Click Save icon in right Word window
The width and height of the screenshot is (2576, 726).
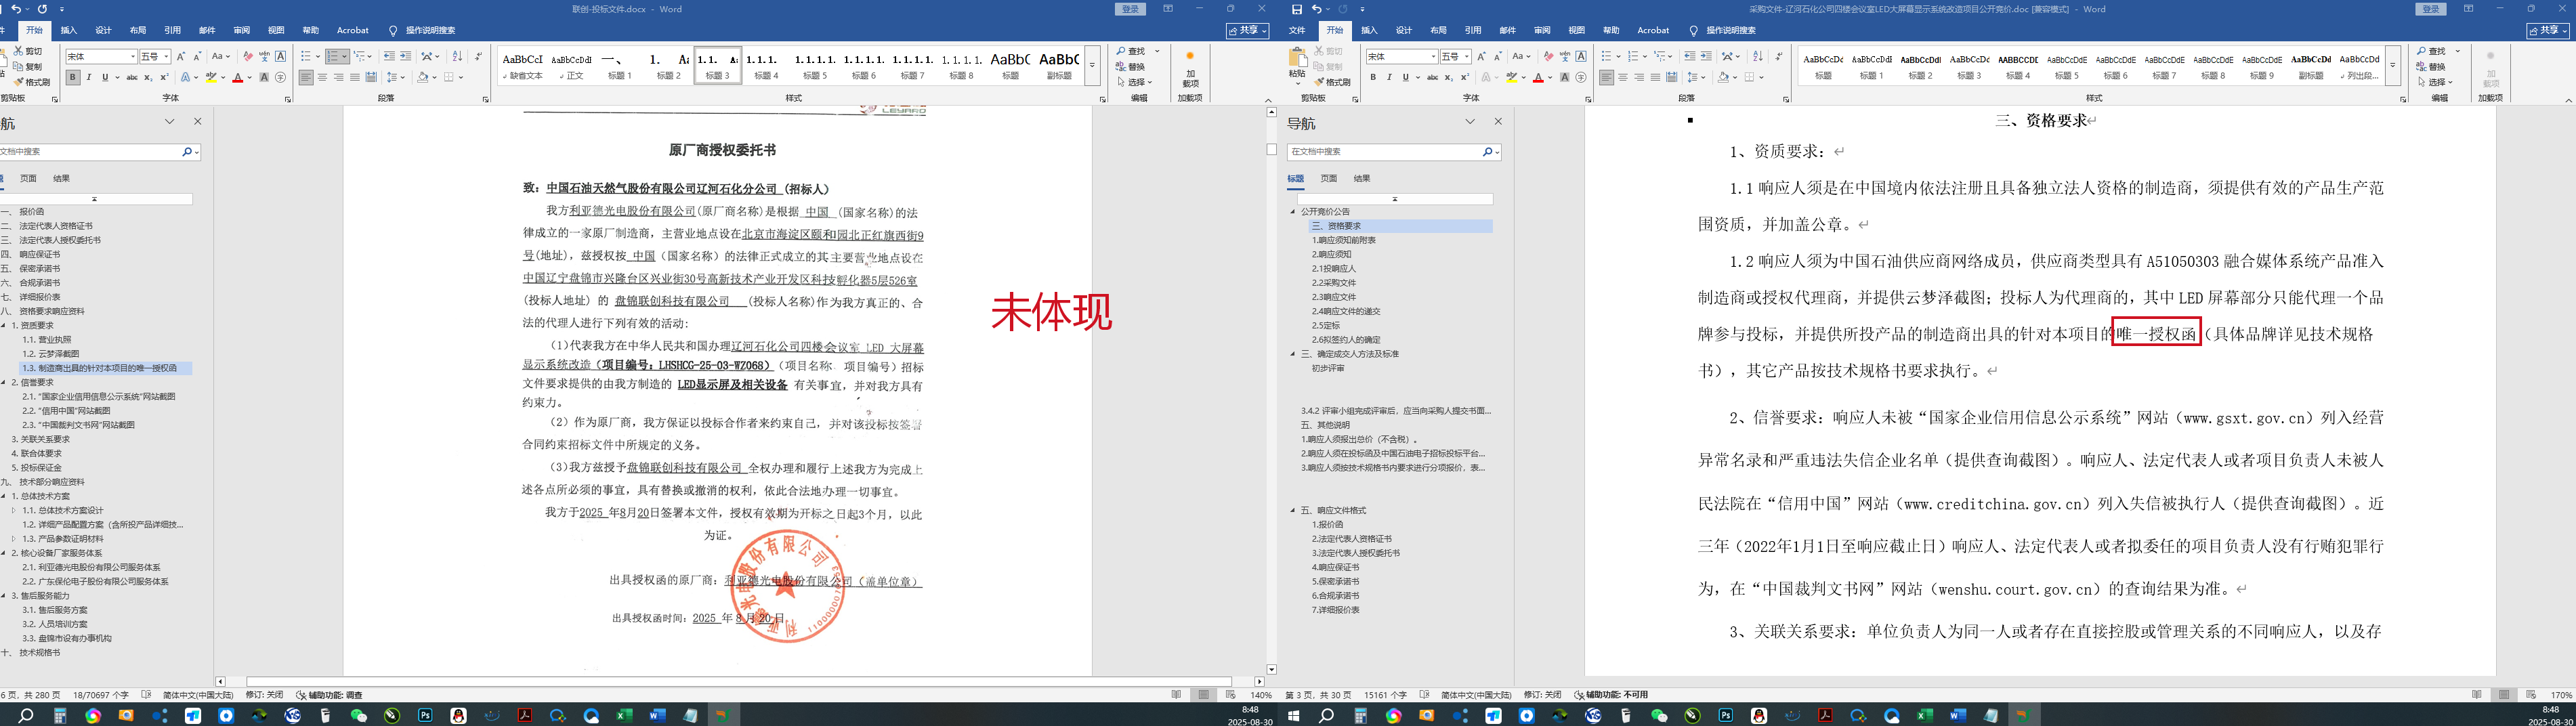click(1297, 9)
